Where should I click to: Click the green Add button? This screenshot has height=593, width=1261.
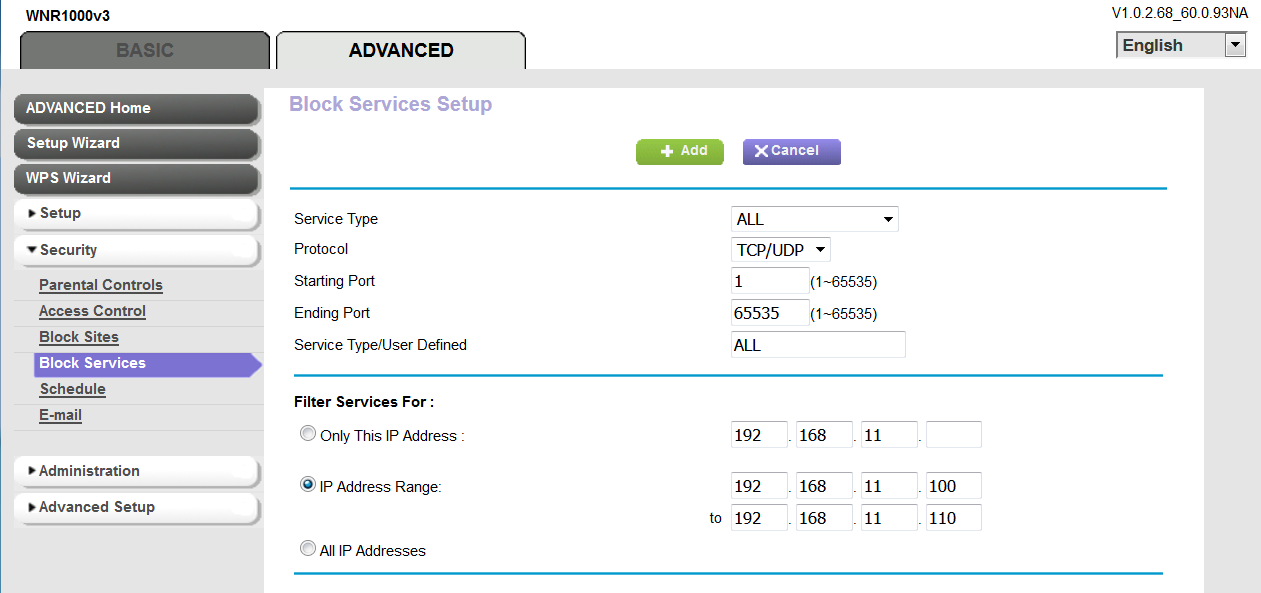[680, 151]
